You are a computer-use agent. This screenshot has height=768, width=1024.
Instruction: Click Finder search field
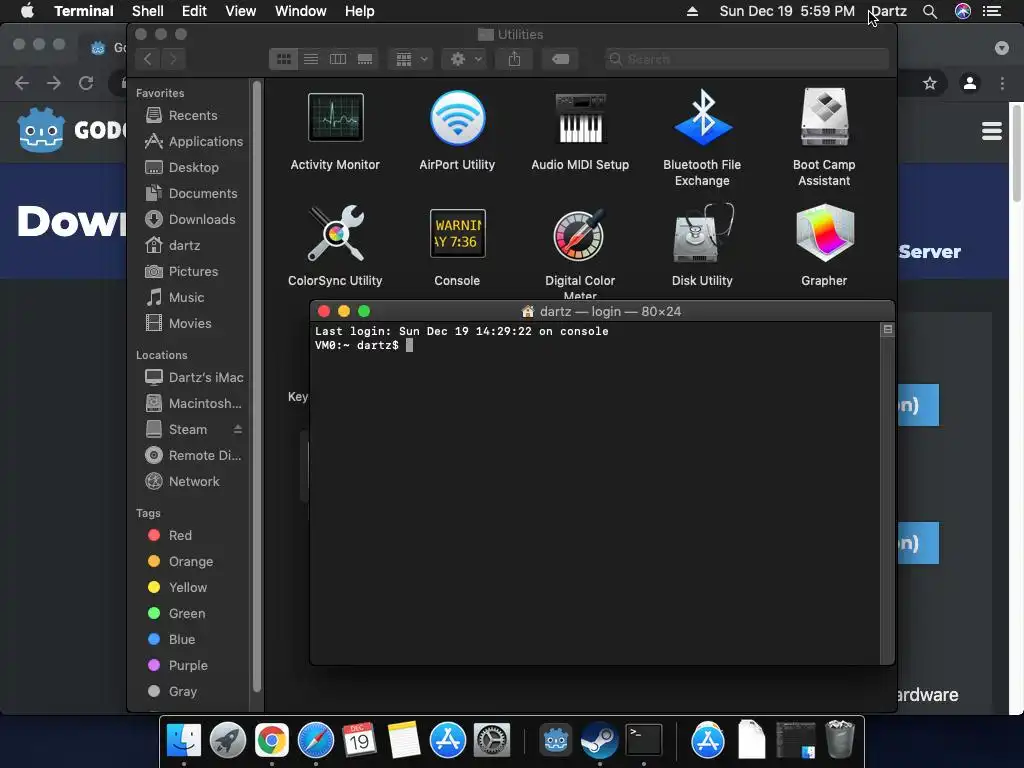(x=746, y=59)
